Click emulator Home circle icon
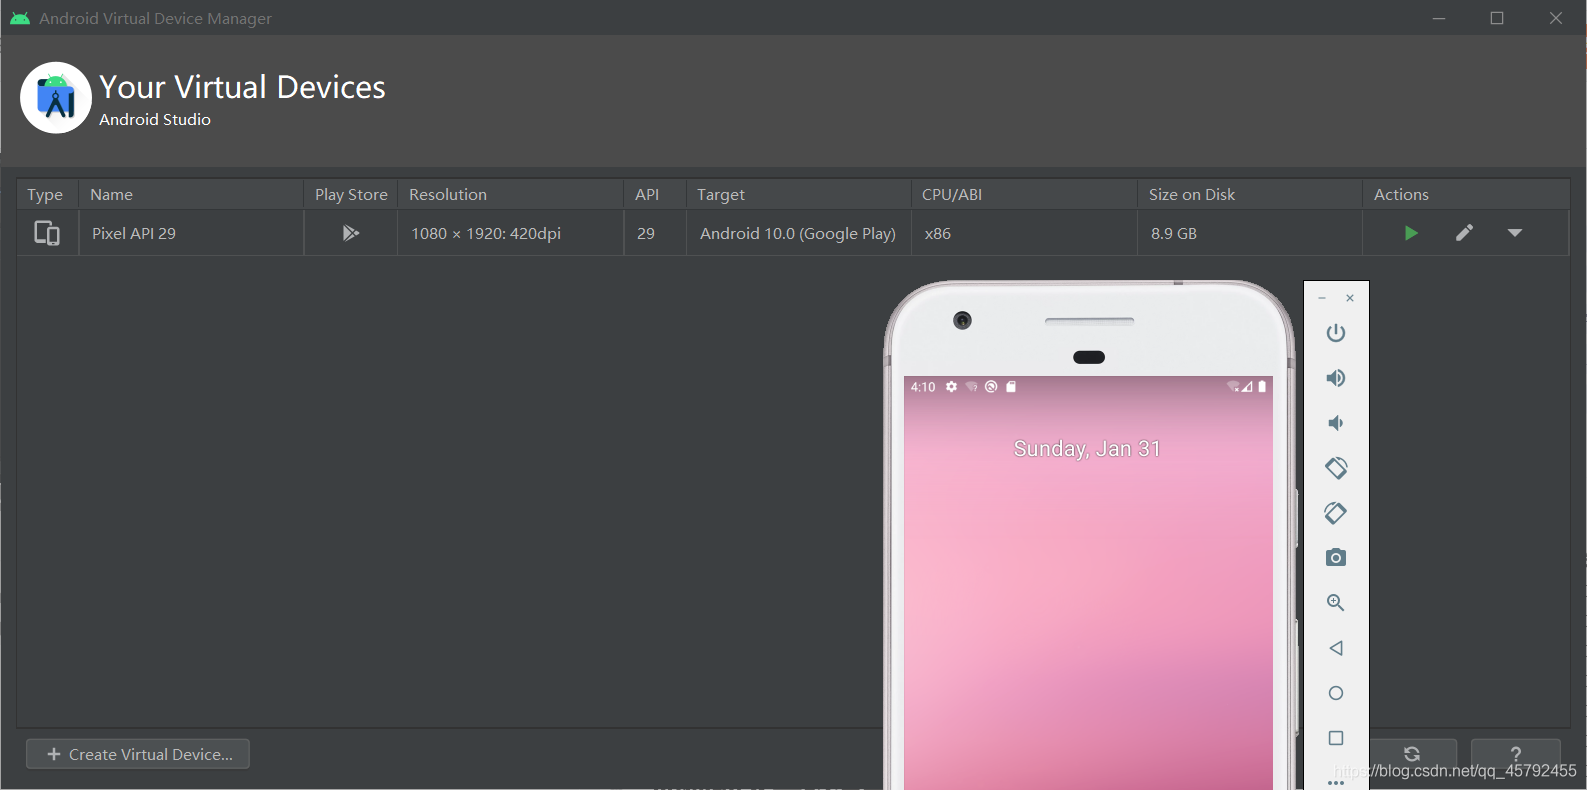Image resolution: width=1587 pixels, height=790 pixels. click(1336, 693)
